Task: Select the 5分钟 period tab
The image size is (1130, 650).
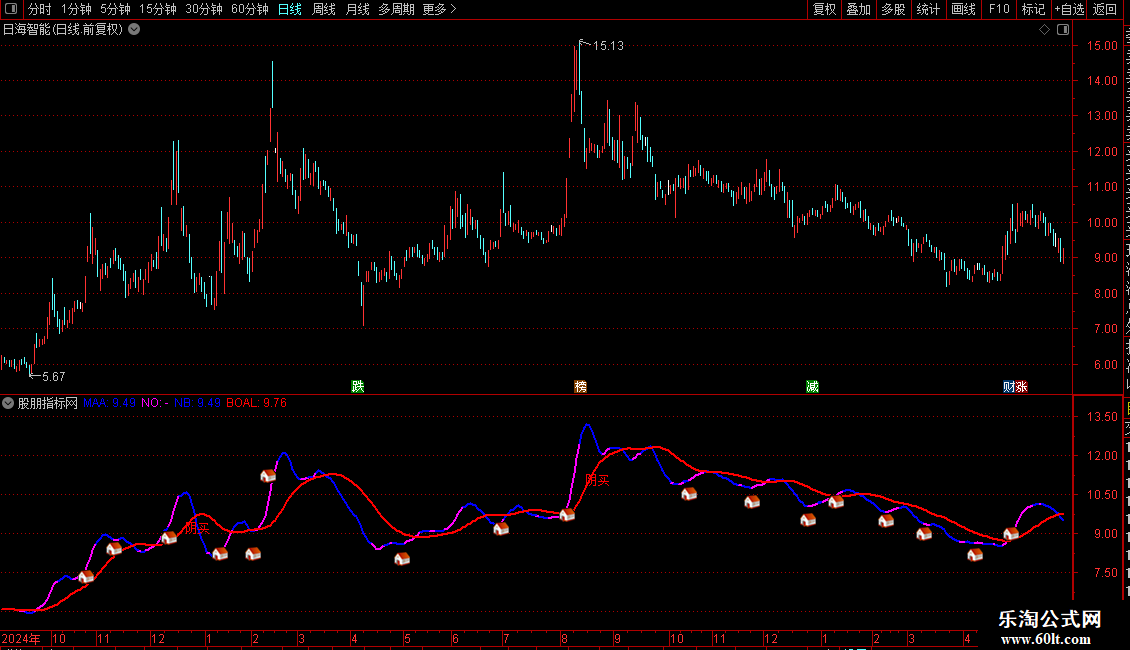Action: coord(115,9)
